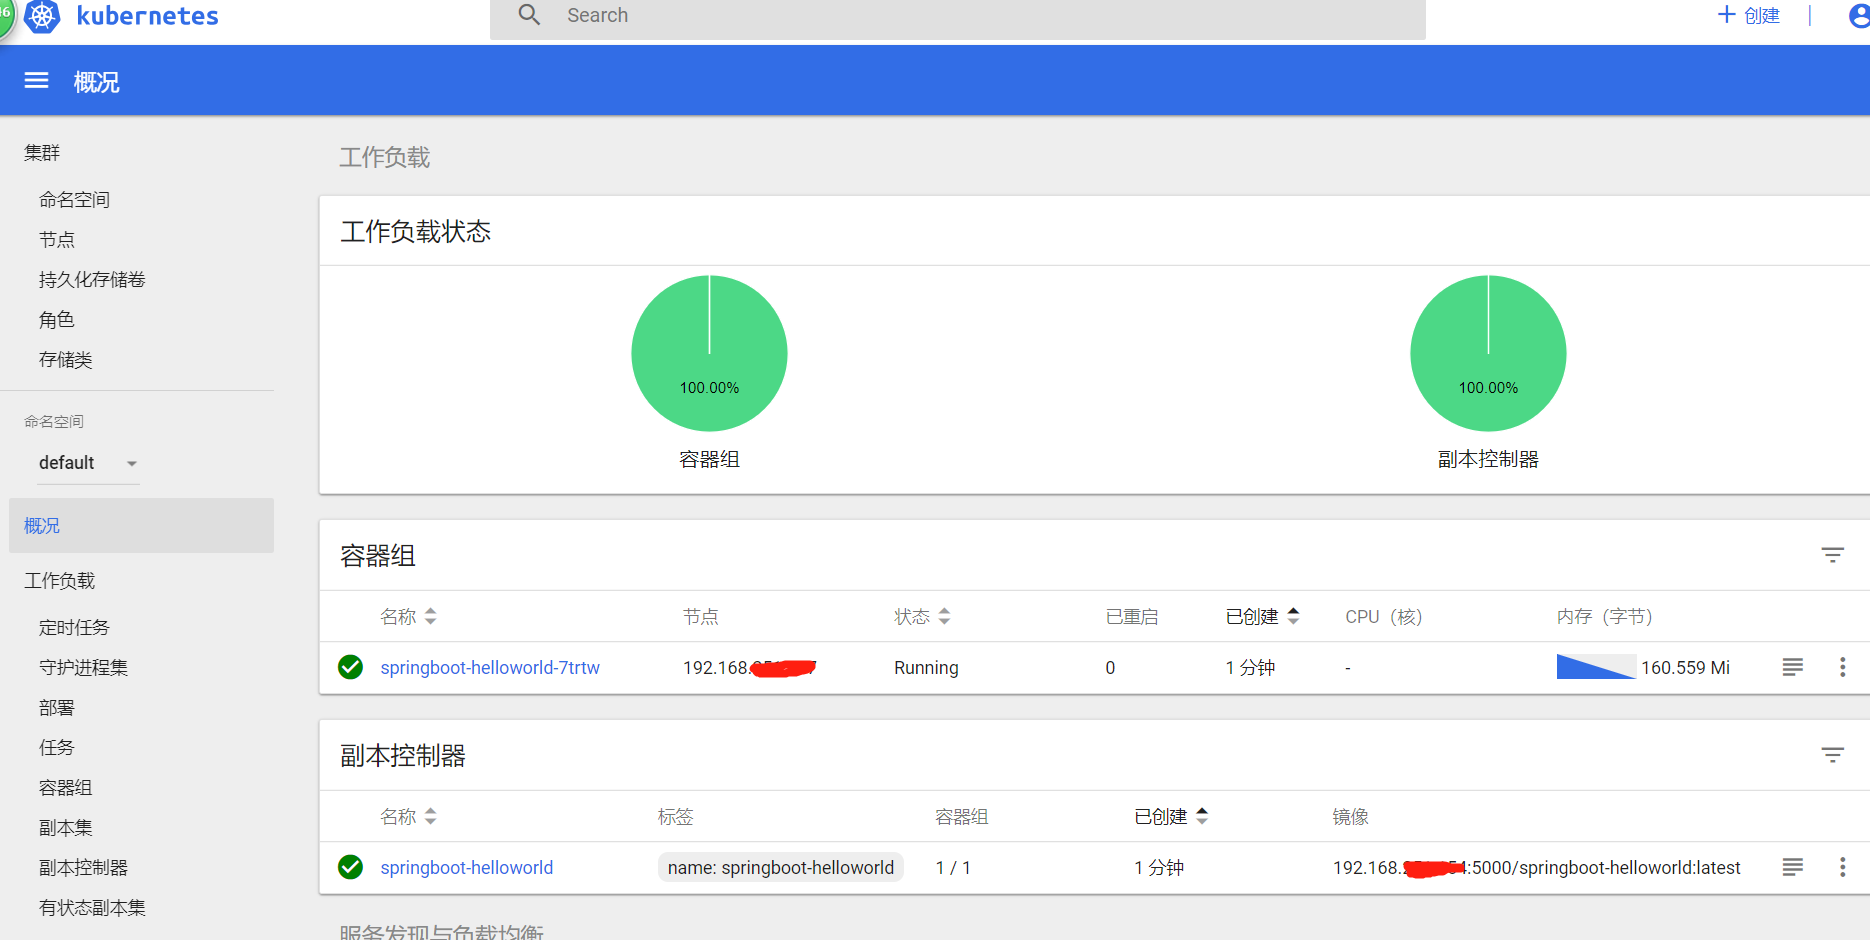Viewport: 1870px width, 940px height.
Task: Click the name: springboot-helloworld label chip
Action: (781, 867)
